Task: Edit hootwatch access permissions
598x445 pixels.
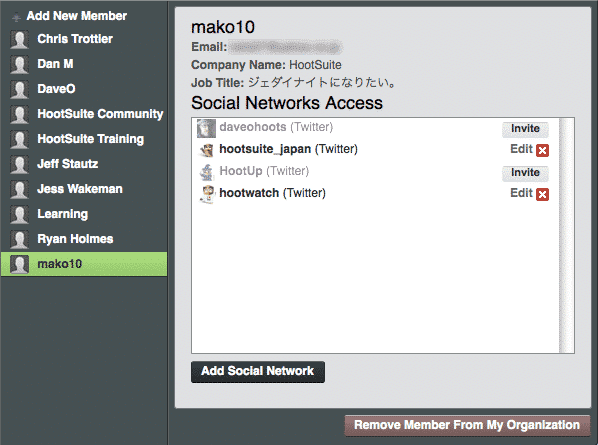Action: coord(521,193)
